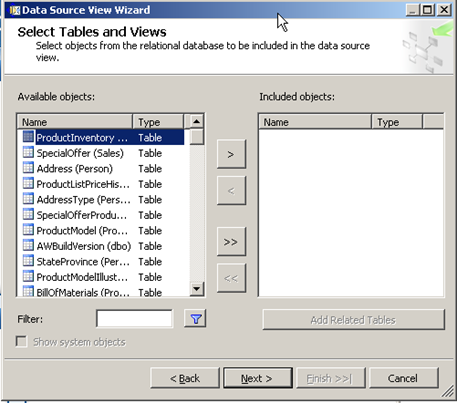Add all objects with the >> button

(231, 242)
